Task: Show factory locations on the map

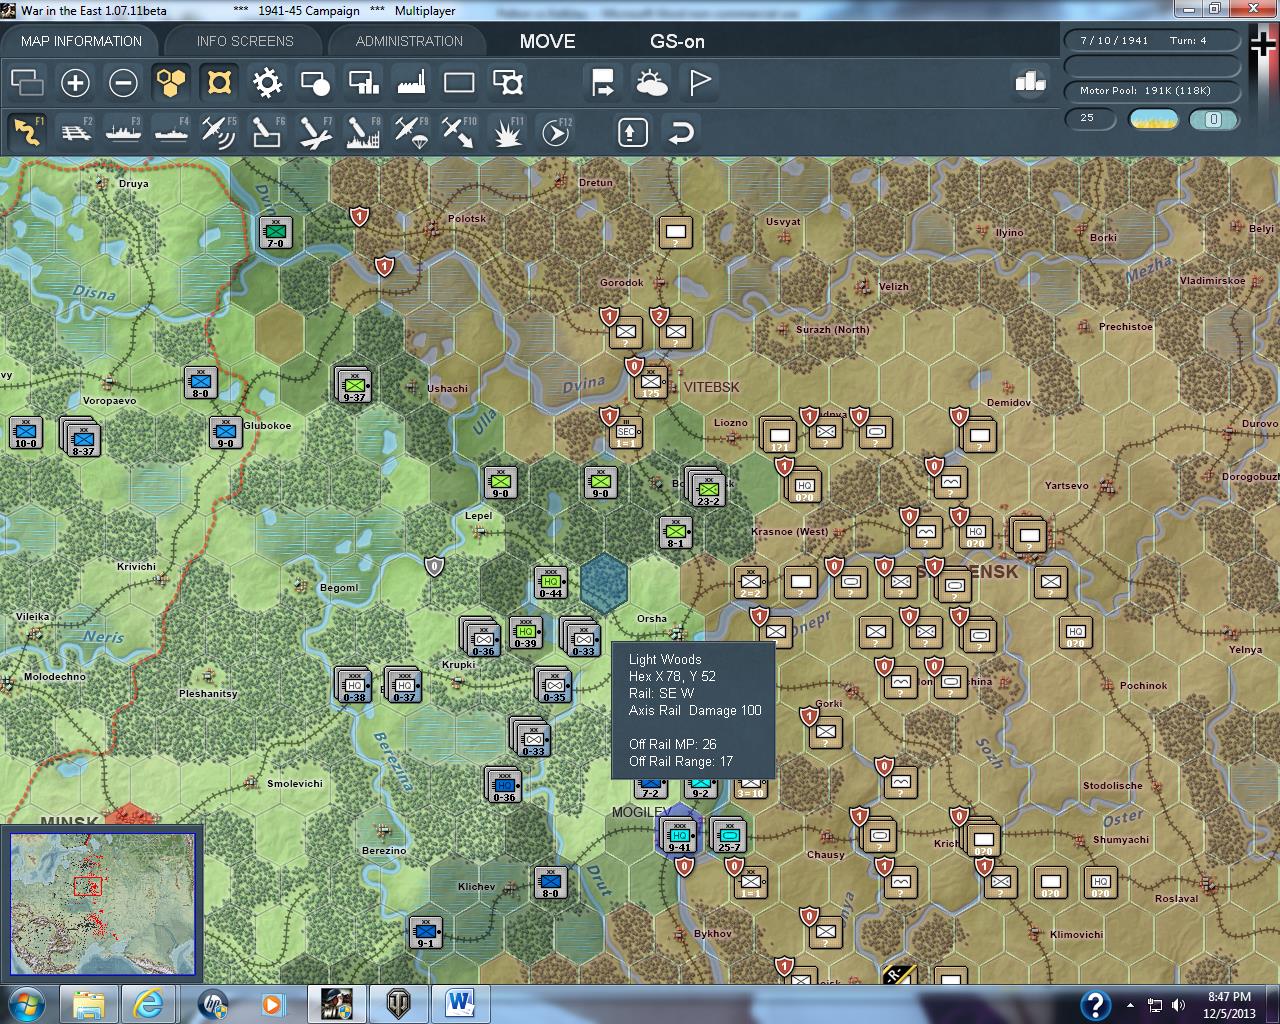Action: (x=411, y=82)
